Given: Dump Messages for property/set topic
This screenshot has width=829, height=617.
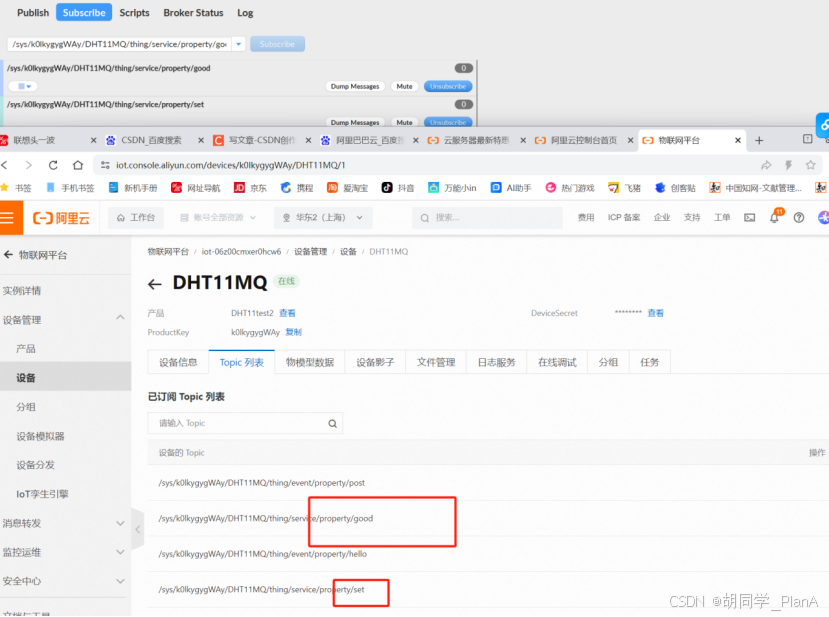Looking at the screenshot, I should tap(355, 122).
